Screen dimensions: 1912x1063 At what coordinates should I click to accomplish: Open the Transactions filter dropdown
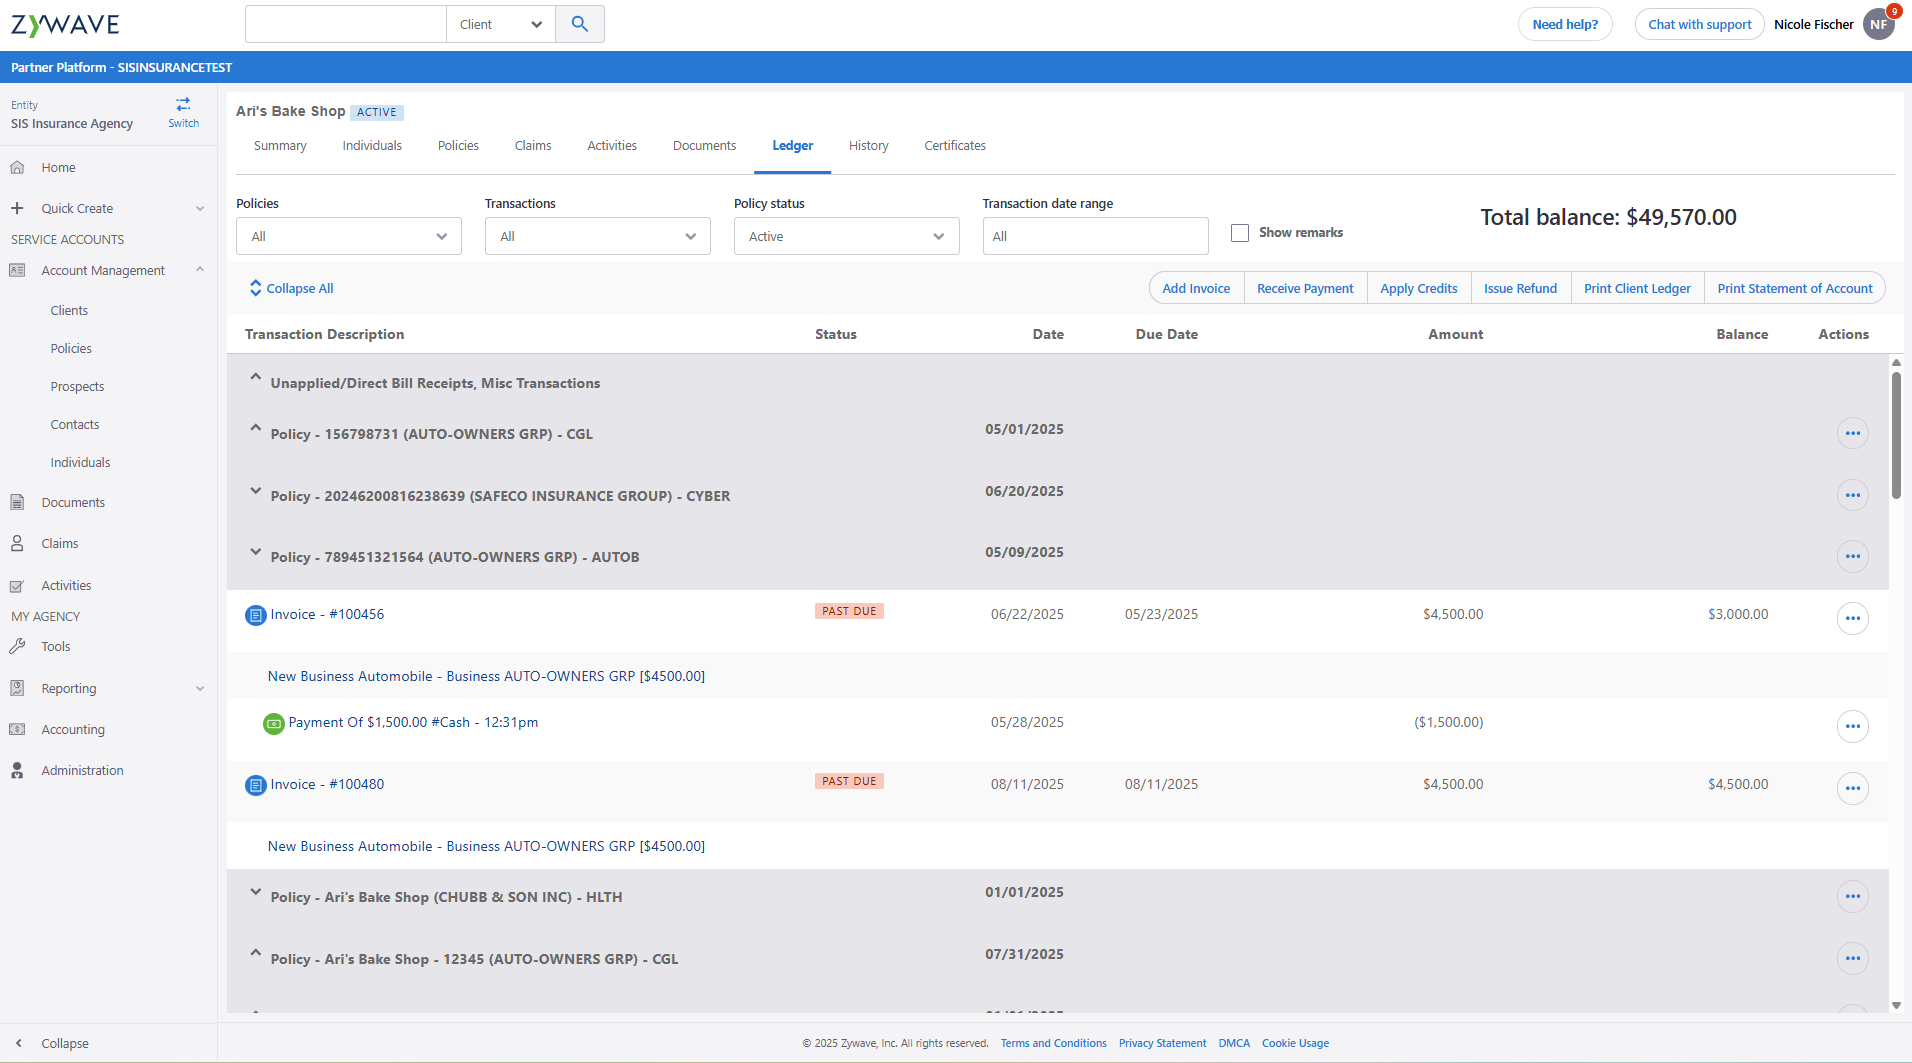point(597,236)
